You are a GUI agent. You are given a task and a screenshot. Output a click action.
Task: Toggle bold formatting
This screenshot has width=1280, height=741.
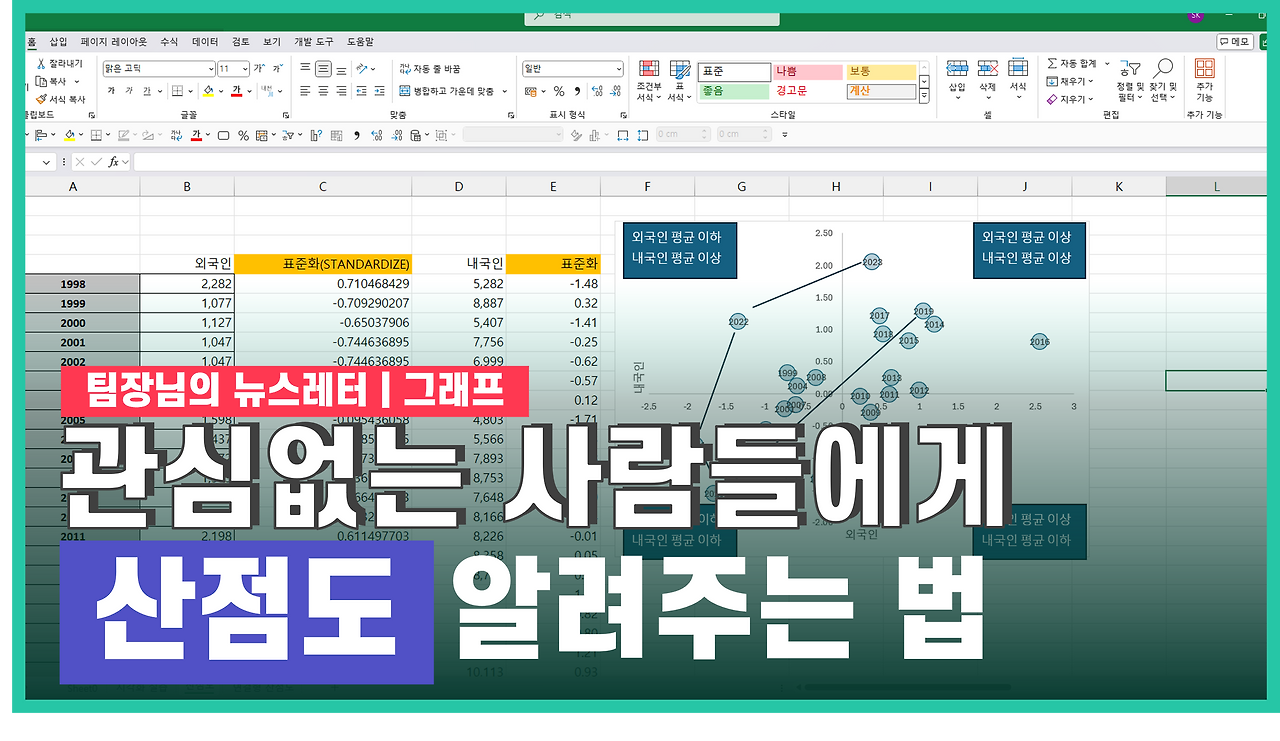tap(110, 89)
